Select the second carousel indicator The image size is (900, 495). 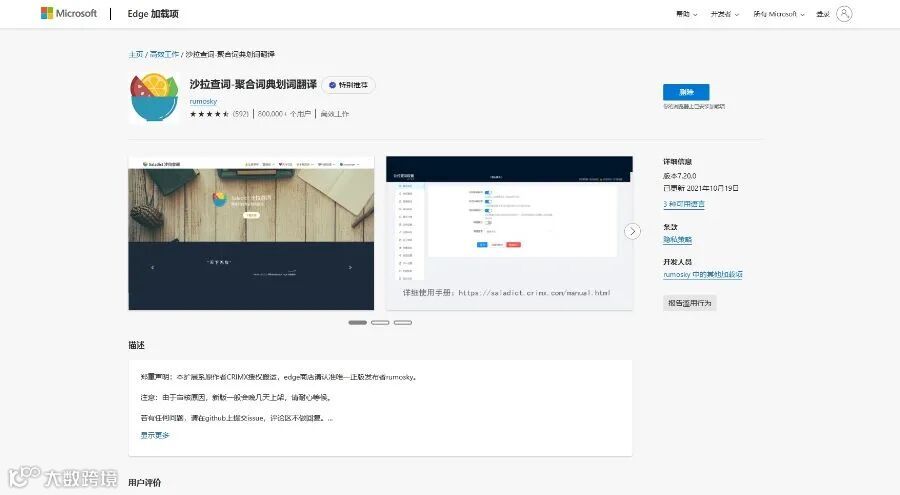pyautogui.click(x=380, y=323)
